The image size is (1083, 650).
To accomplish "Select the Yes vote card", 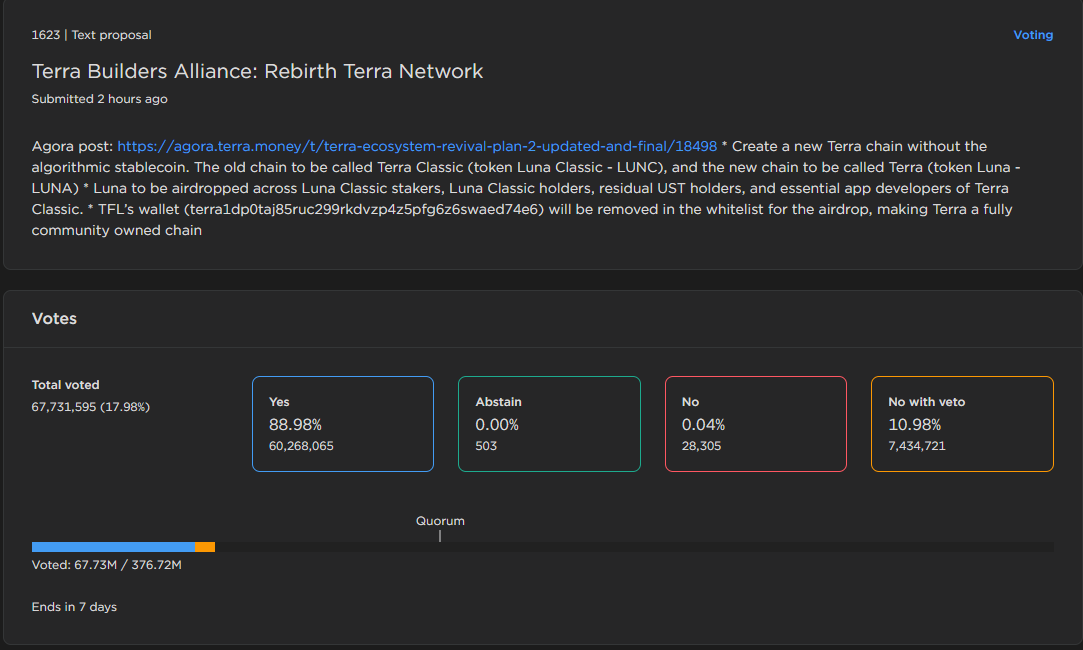I will point(343,423).
